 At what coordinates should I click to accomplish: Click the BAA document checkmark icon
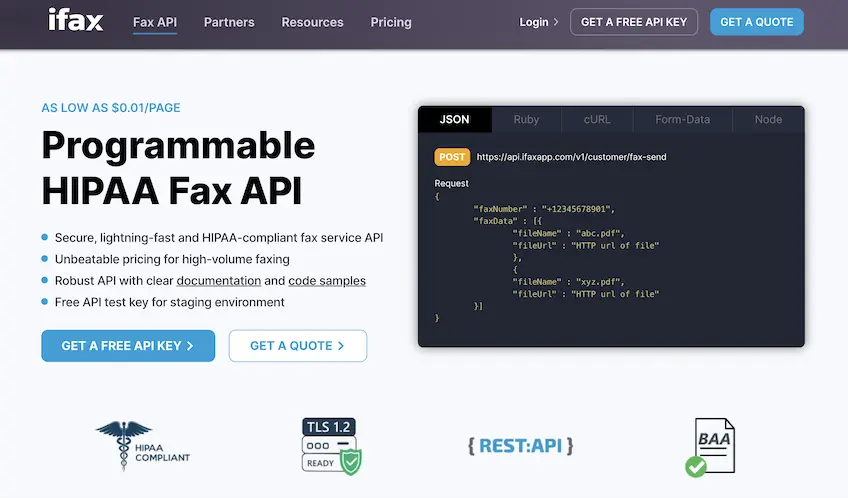tap(711, 446)
